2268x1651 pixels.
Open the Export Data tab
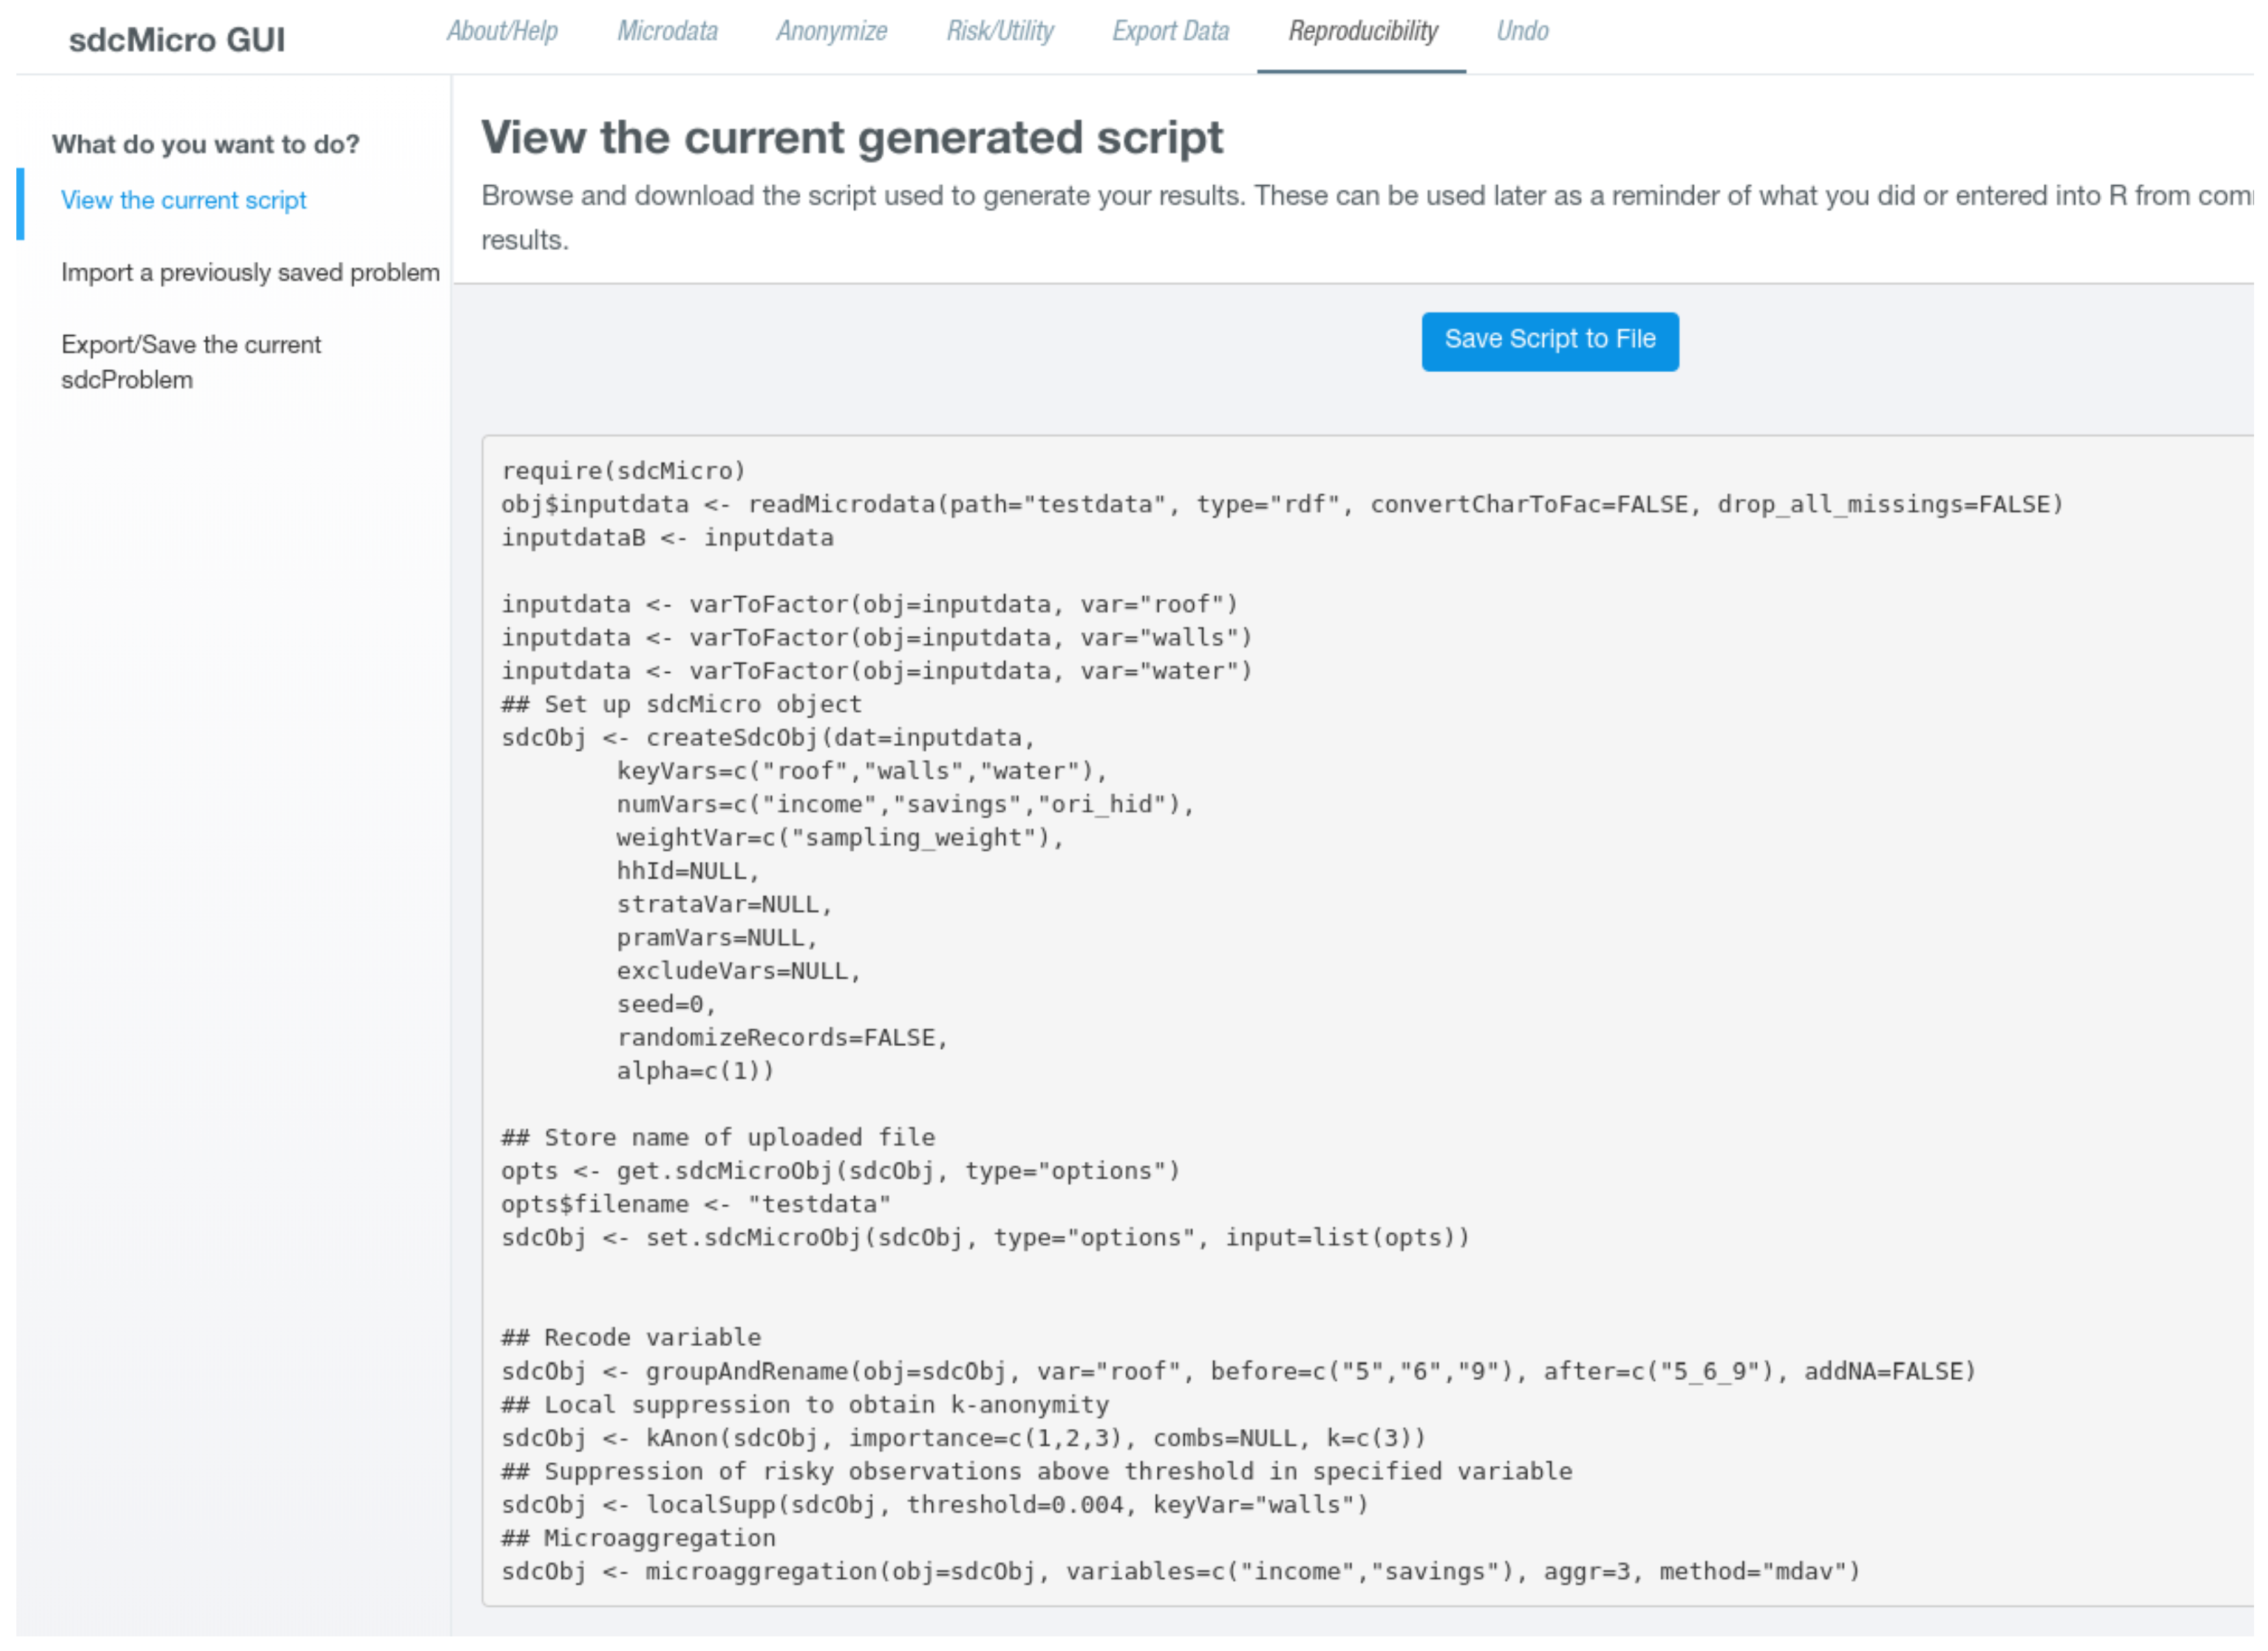pyautogui.click(x=1170, y=31)
